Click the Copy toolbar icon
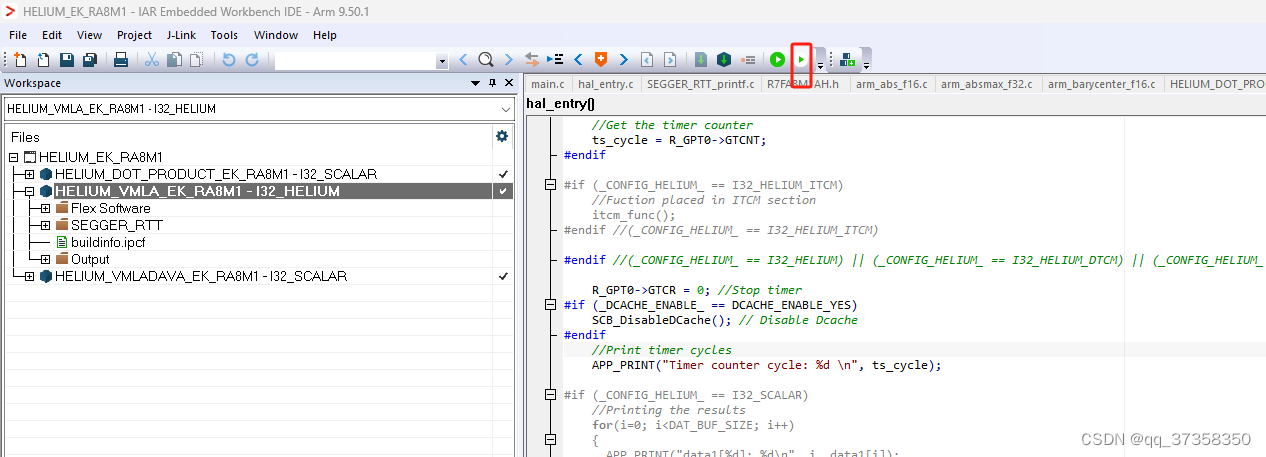Screen dimensions: 1266x457 tap(174, 60)
